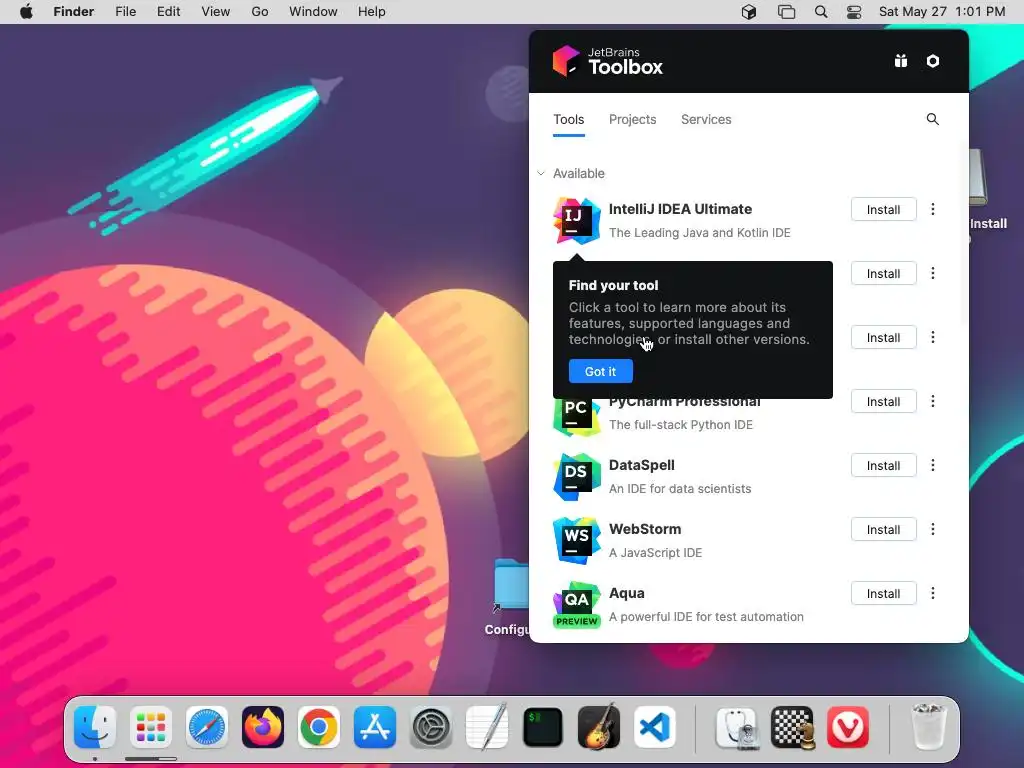
Task: Collapse the Available tools section
Action: (x=541, y=174)
